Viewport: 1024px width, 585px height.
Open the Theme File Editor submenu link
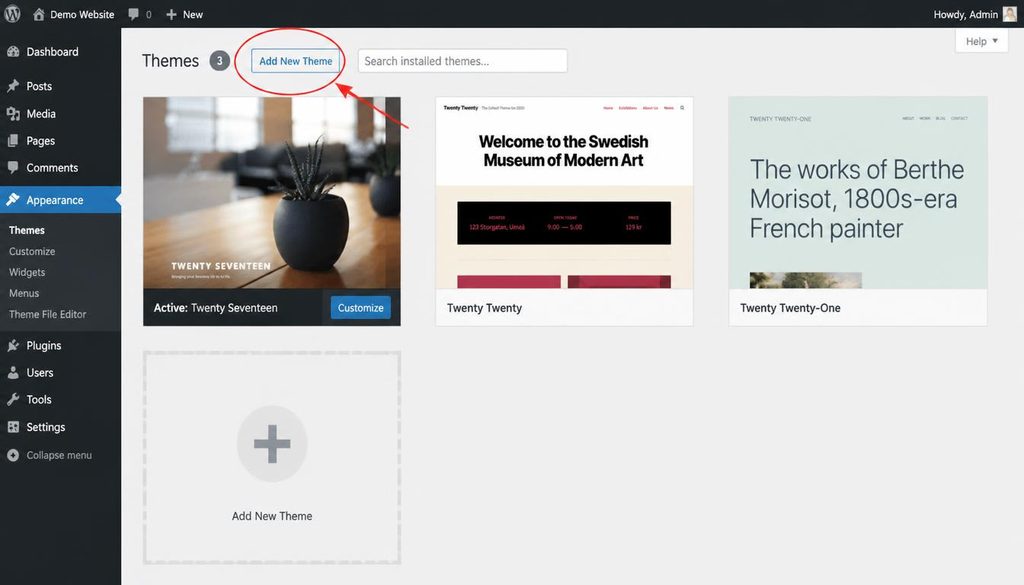48,314
